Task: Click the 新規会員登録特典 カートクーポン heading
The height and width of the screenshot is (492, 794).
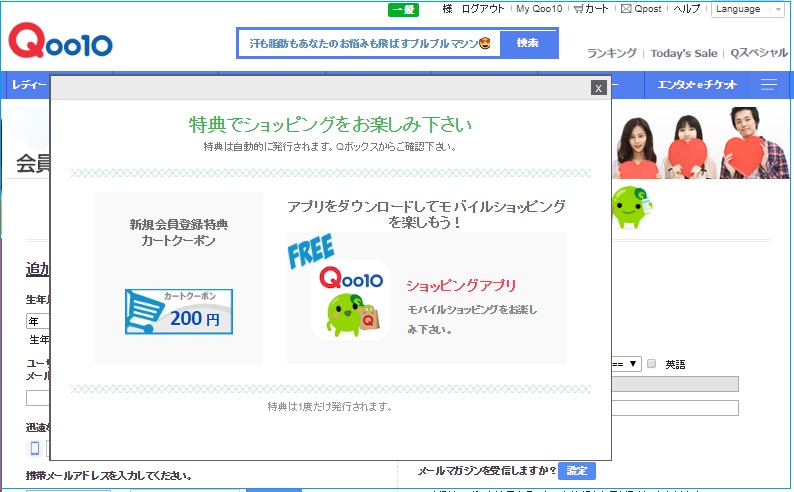Action: point(179,232)
